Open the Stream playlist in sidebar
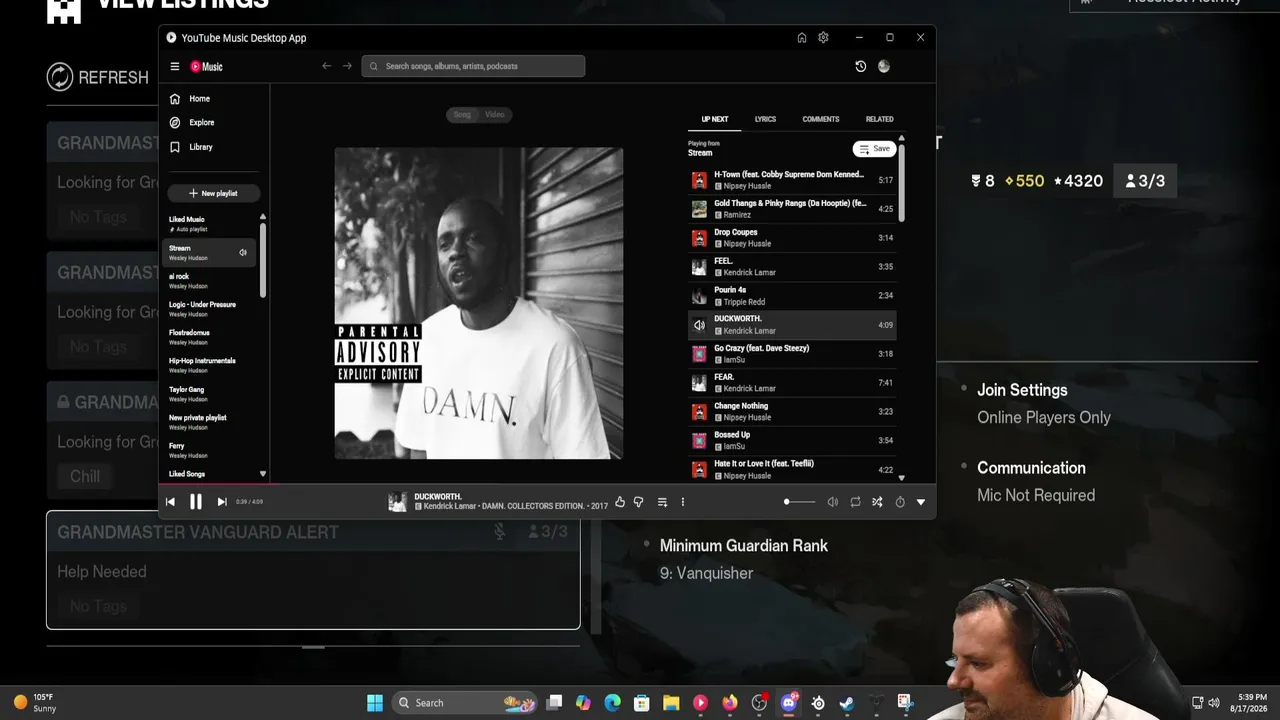This screenshot has width=1280, height=720. (210, 252)
